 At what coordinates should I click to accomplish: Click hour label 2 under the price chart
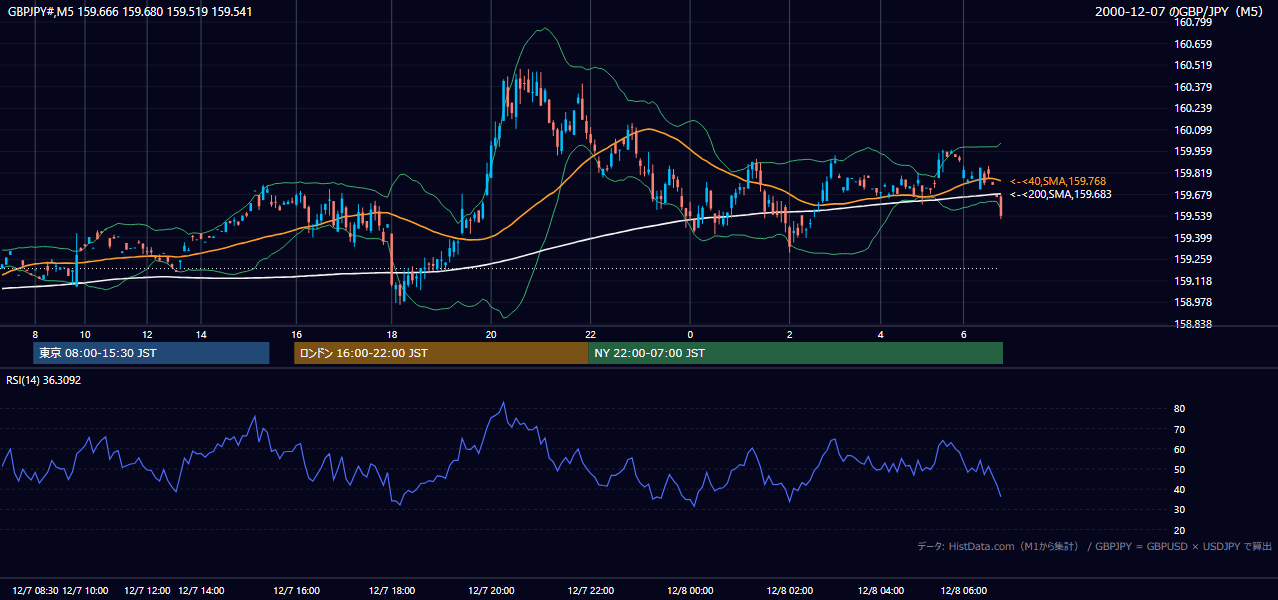[789, 334]
